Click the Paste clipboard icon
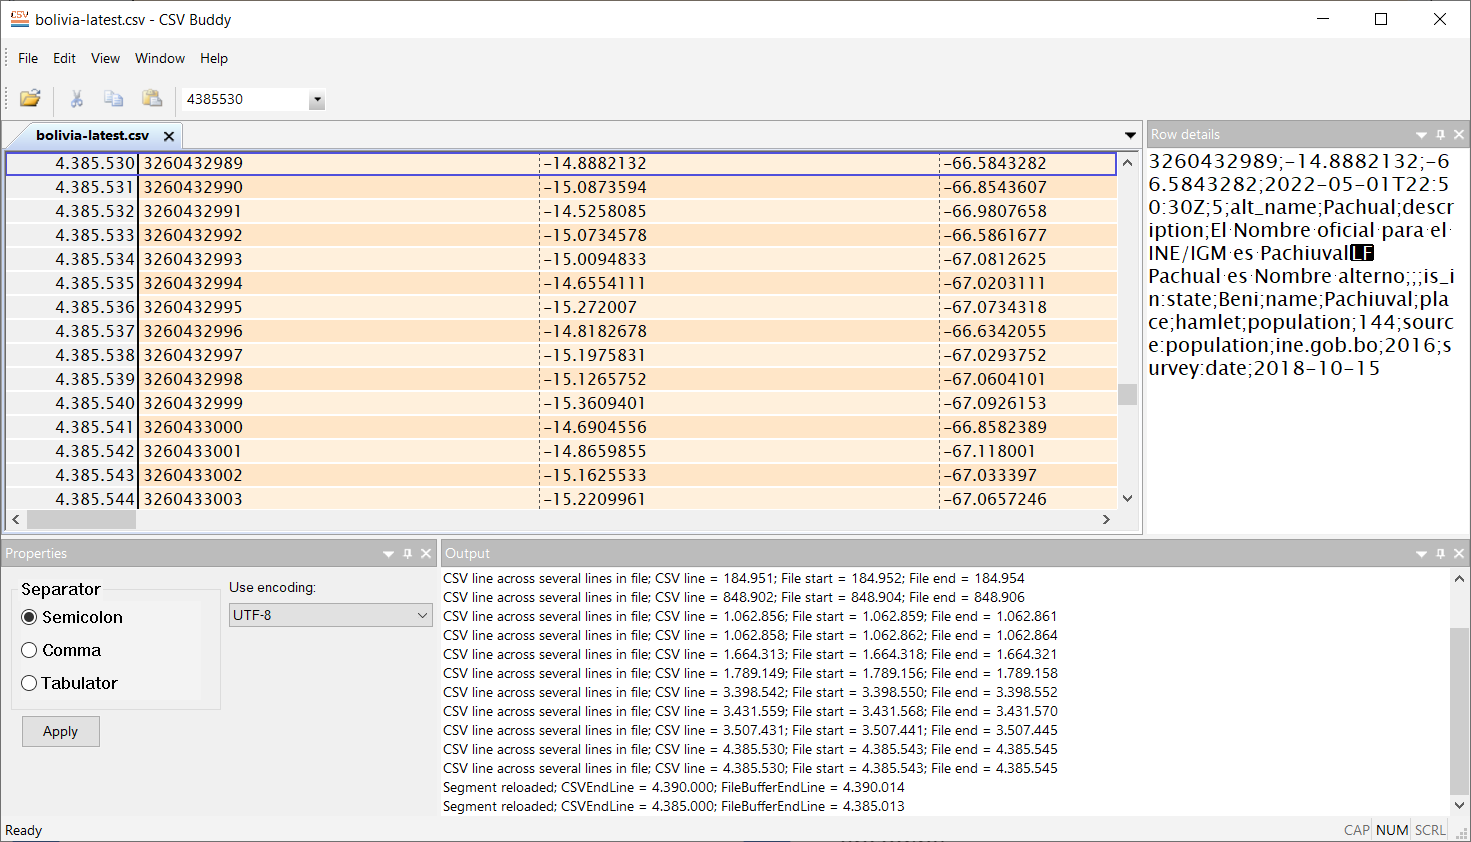Screen dimensions: 1471x842 coord(152,98)
